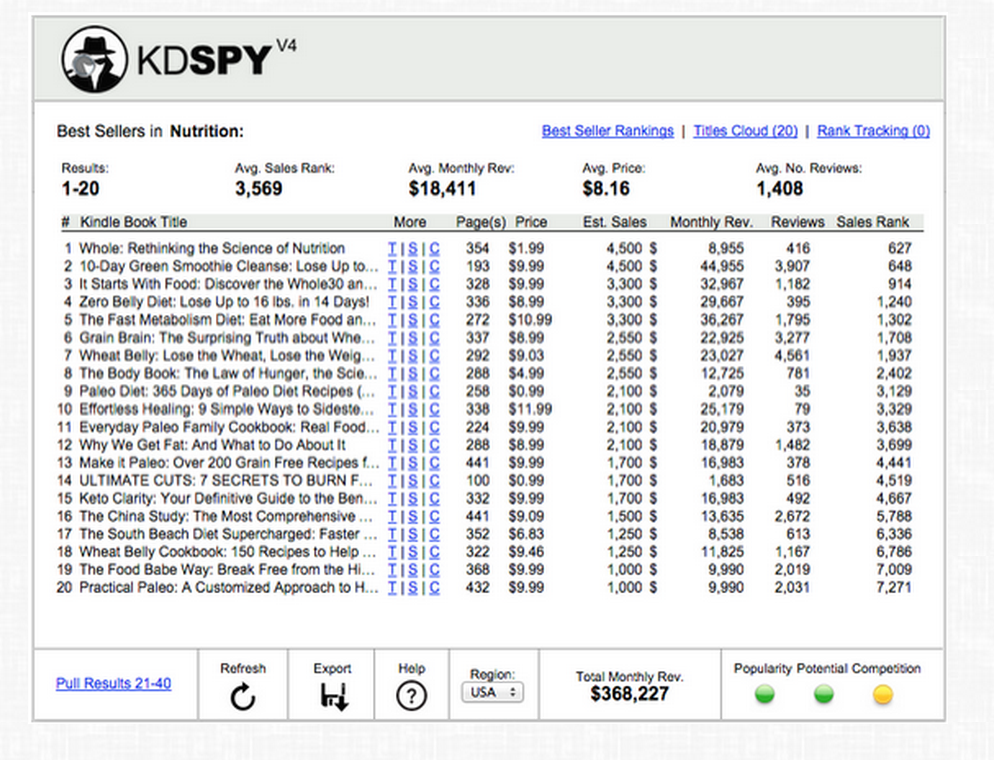This screenshot has height=760, width=994.
Task: Click reviews count 4,561 cell
Action: click(792, 356)
